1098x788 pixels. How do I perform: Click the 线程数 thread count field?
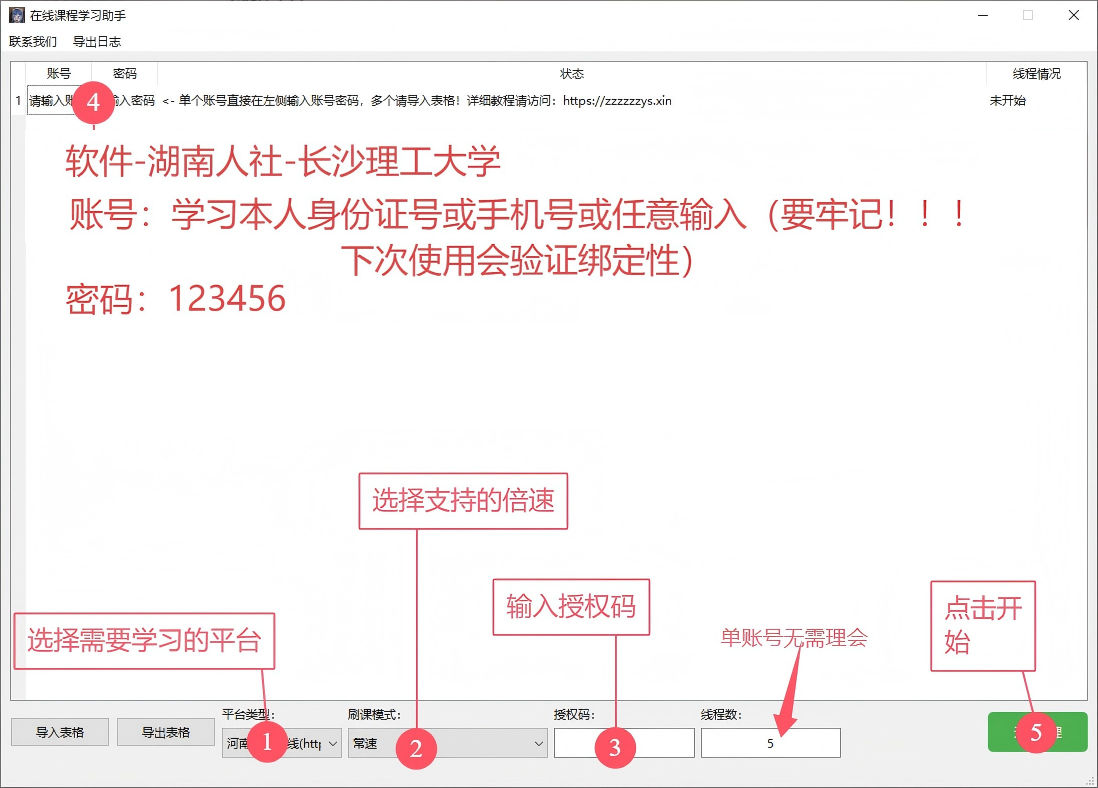770,743
